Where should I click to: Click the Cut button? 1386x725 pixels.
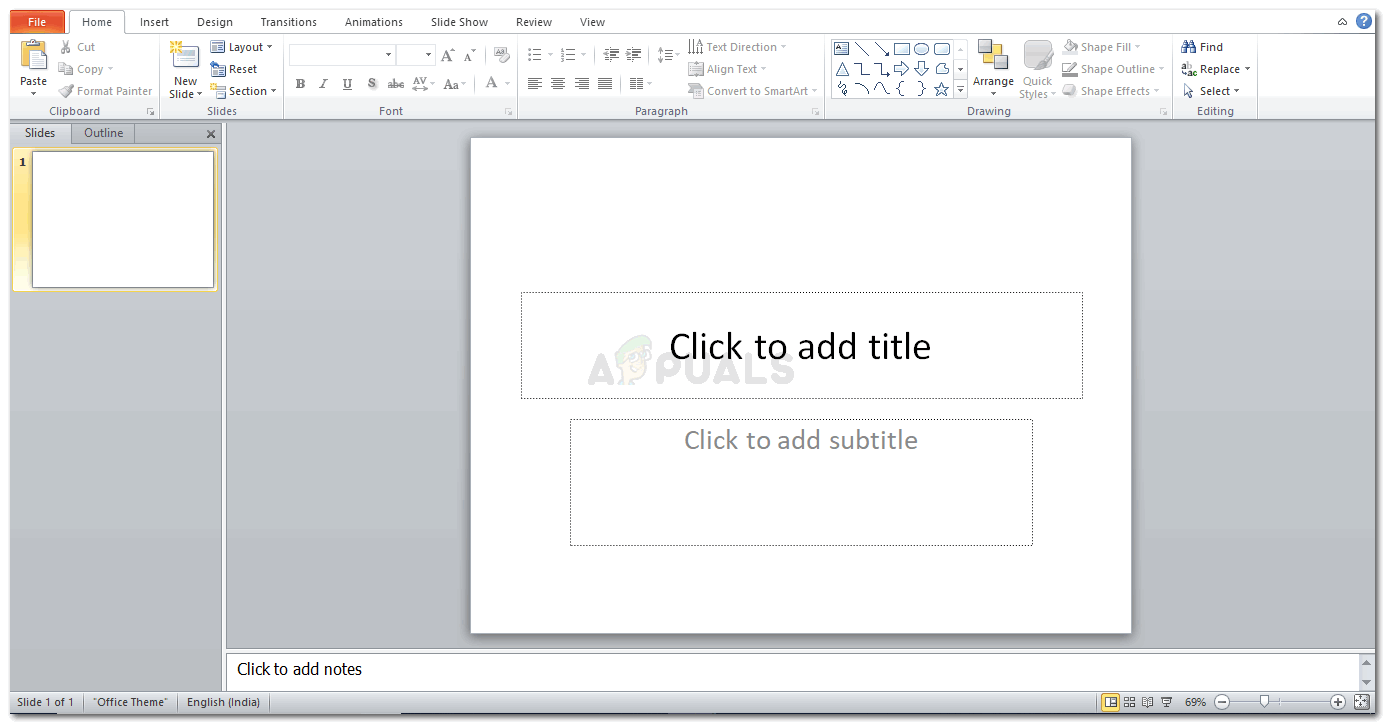77,47
